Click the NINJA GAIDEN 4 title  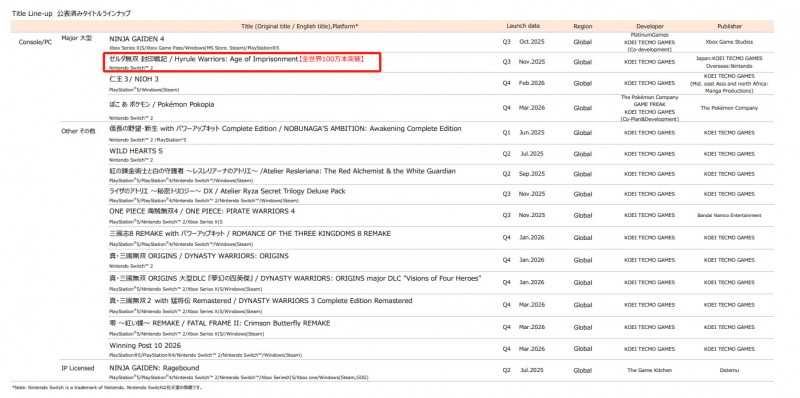pos(136,39)
